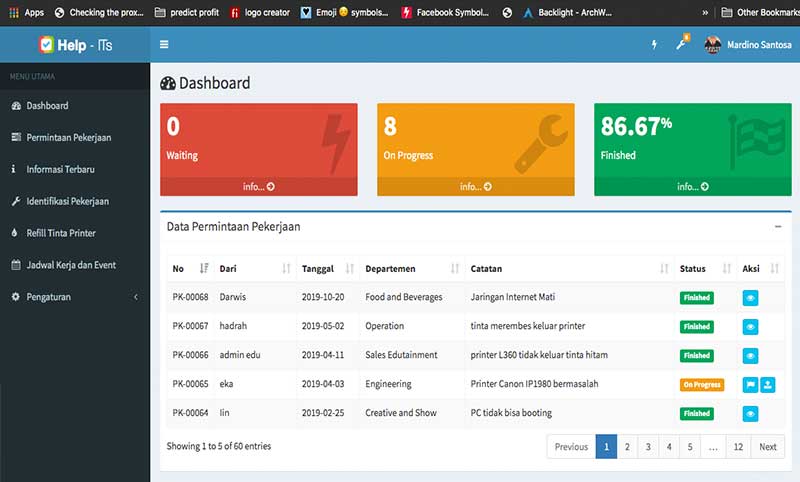Go to Previous page
The image size is (800, 482).
tap(571, 447)
